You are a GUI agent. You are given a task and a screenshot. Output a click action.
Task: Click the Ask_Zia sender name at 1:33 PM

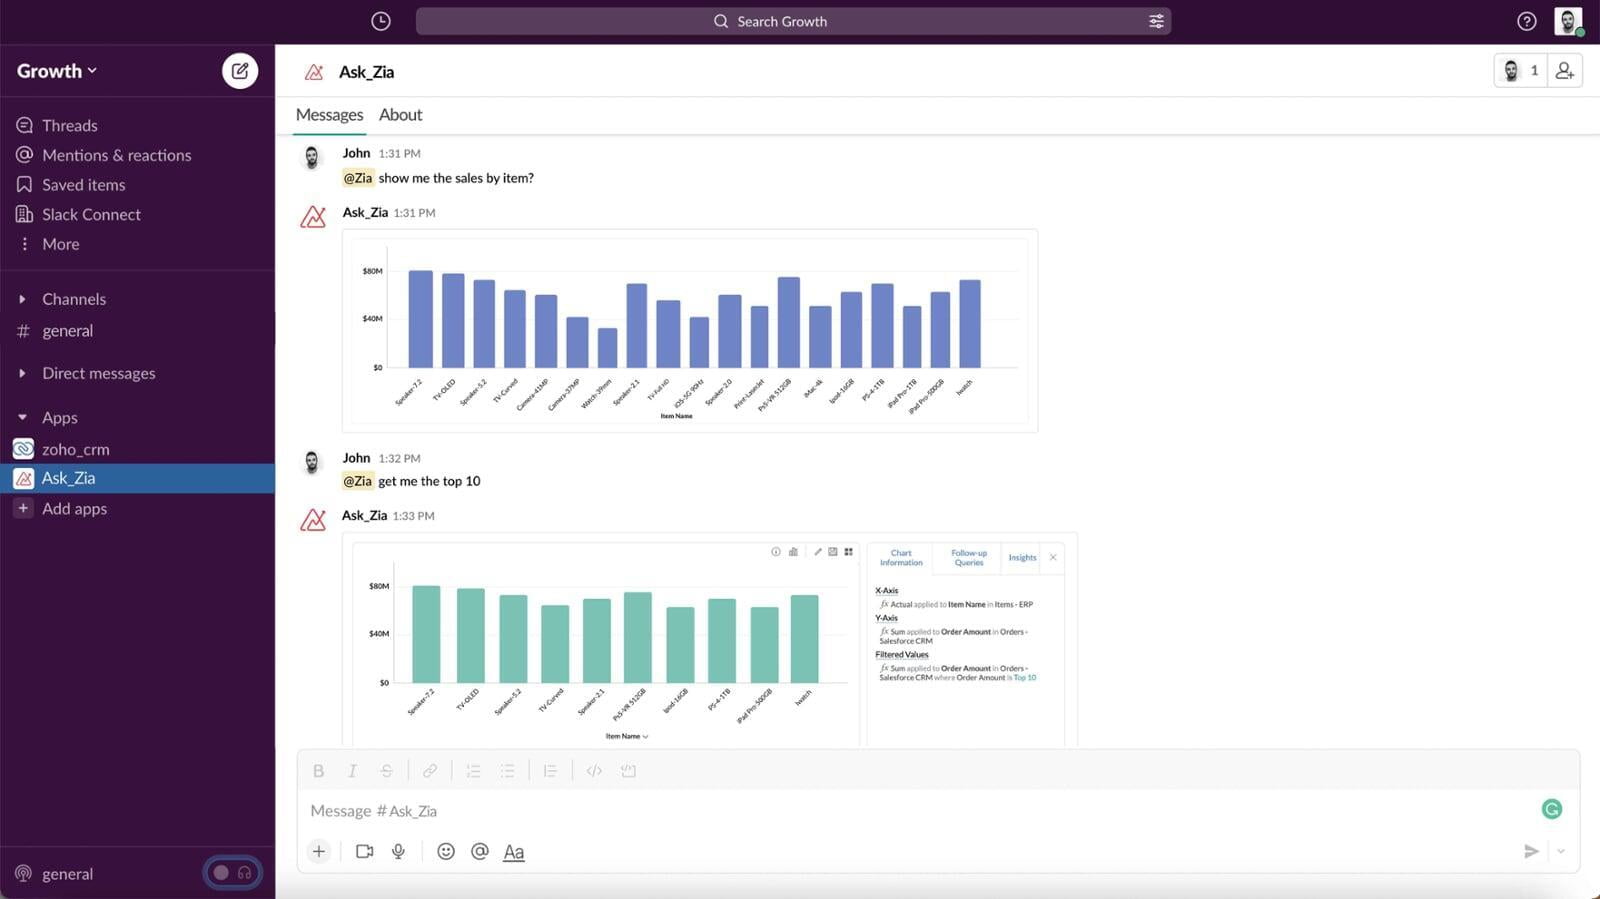(x=364, y=516)
